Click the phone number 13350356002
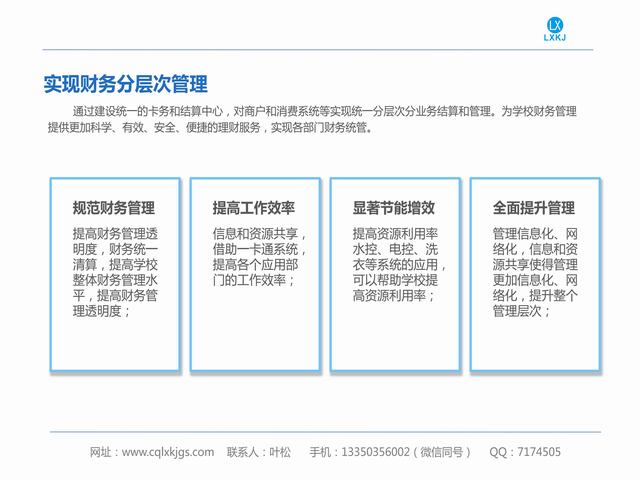640x480 pixels. (x=375, y=452)
